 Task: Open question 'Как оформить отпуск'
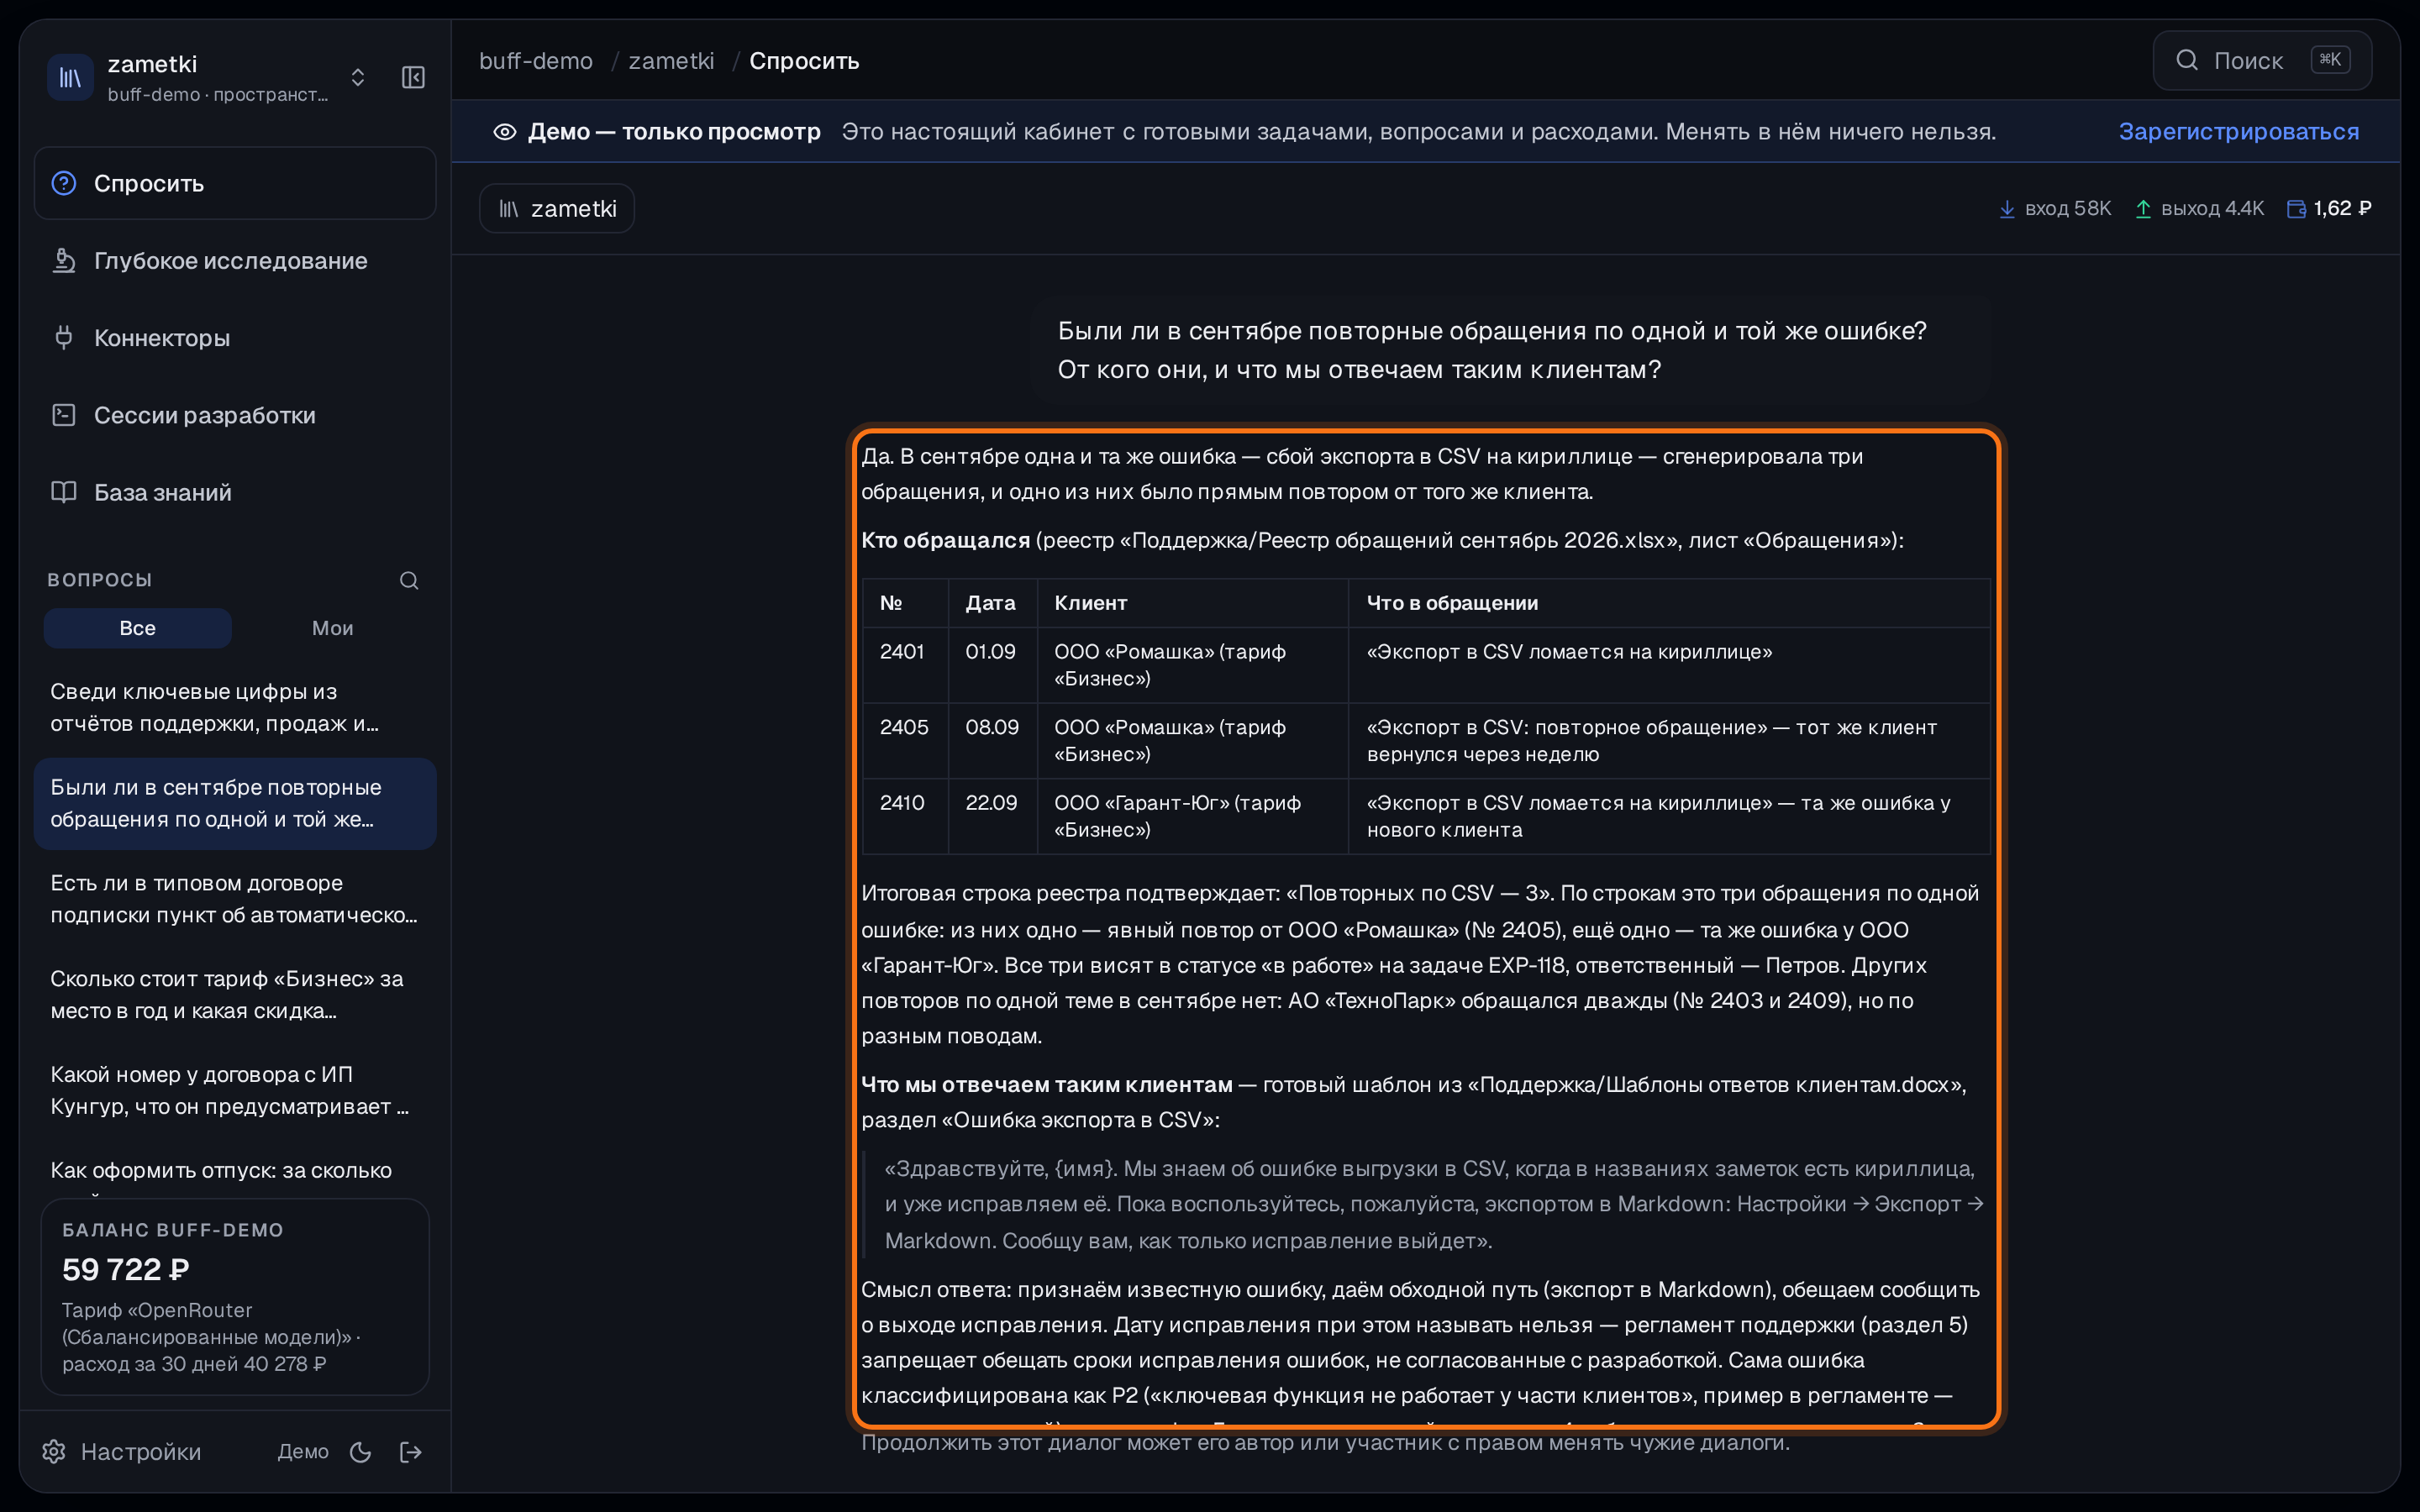point(235,1170)
